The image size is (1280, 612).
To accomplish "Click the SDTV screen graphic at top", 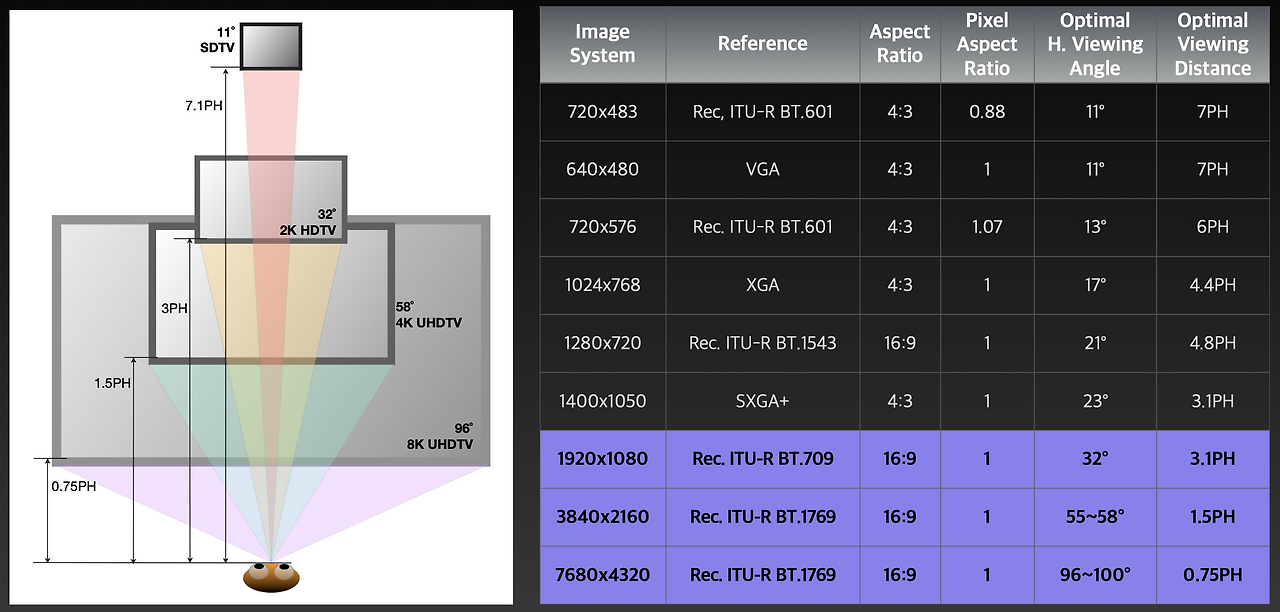I will click(x=271, y=44).
